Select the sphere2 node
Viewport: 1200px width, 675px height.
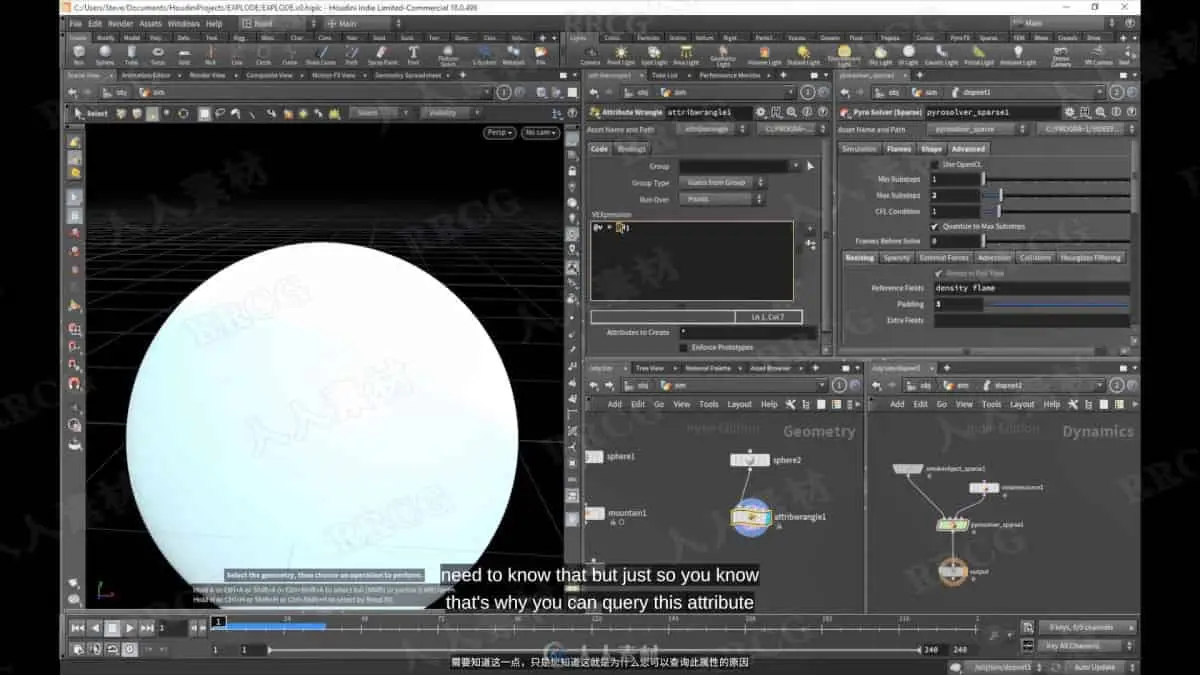(x=750, y=460)
